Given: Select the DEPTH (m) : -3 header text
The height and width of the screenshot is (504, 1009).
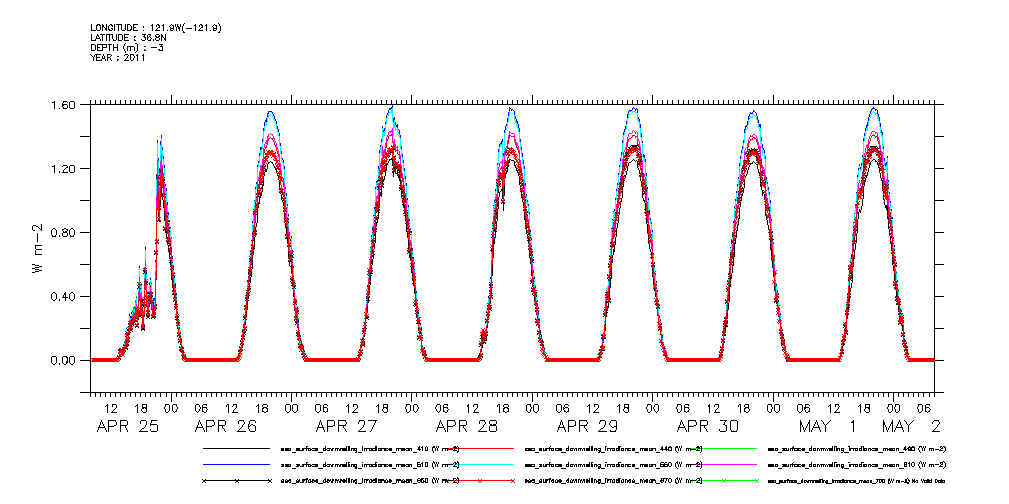Looking at the screenshot, I should click(127, 48).
